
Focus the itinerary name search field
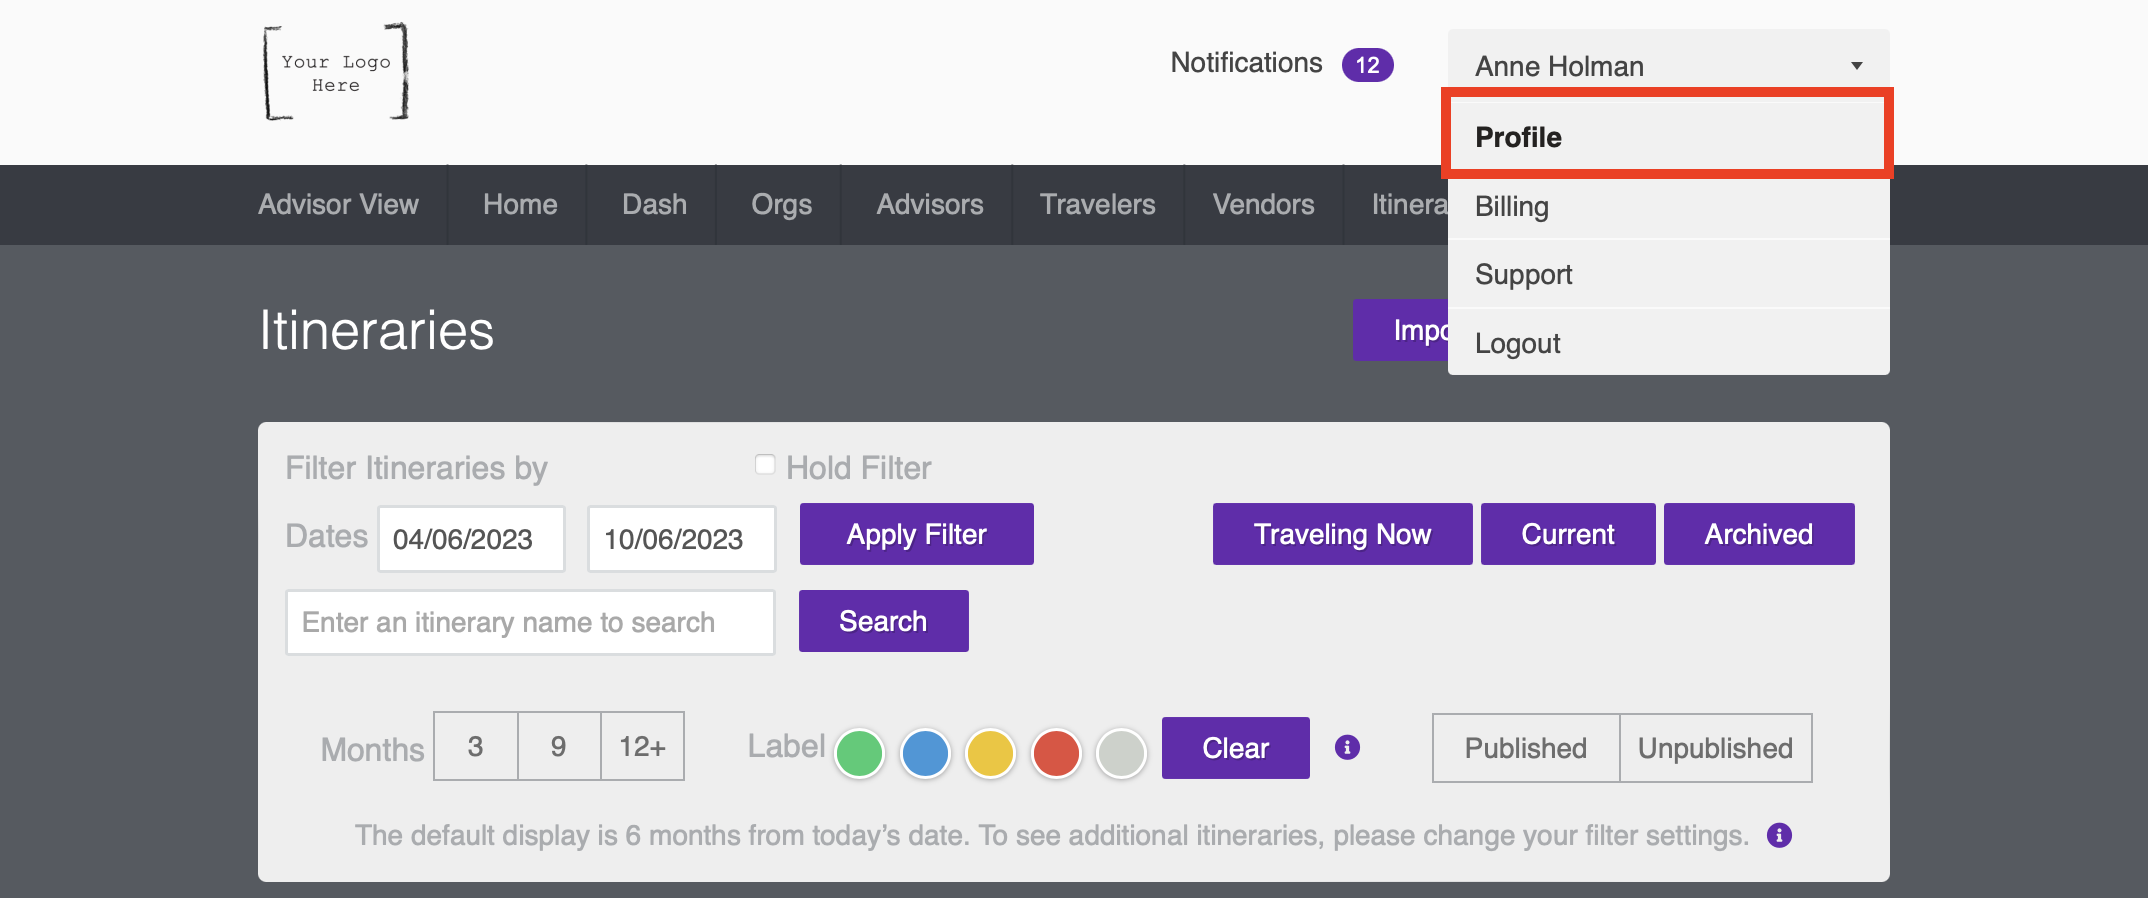(530, 622)
